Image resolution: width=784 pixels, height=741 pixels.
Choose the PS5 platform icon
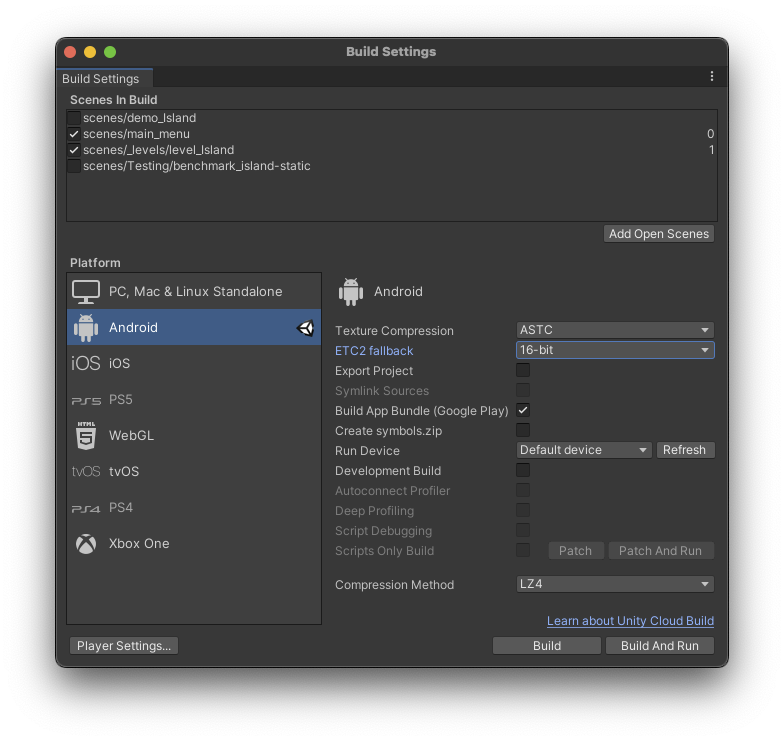[x=86, y=400]
